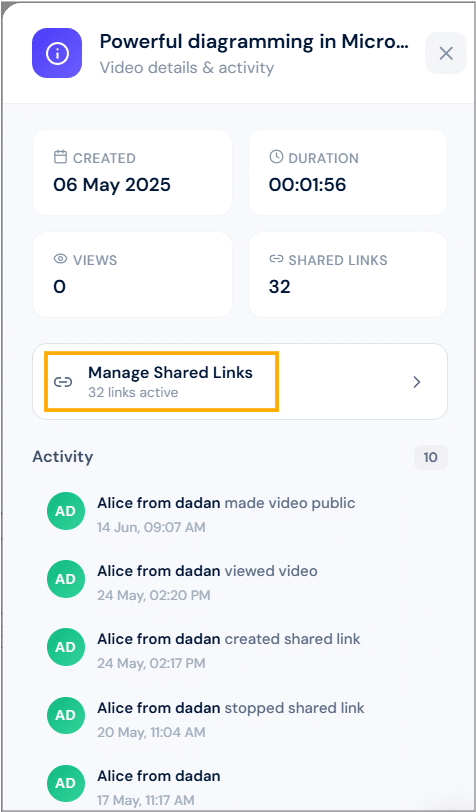Click the timestamp '20 May, 11:04 AM'
The height and width of the screenshot is (812, 476).
[151, 732]
